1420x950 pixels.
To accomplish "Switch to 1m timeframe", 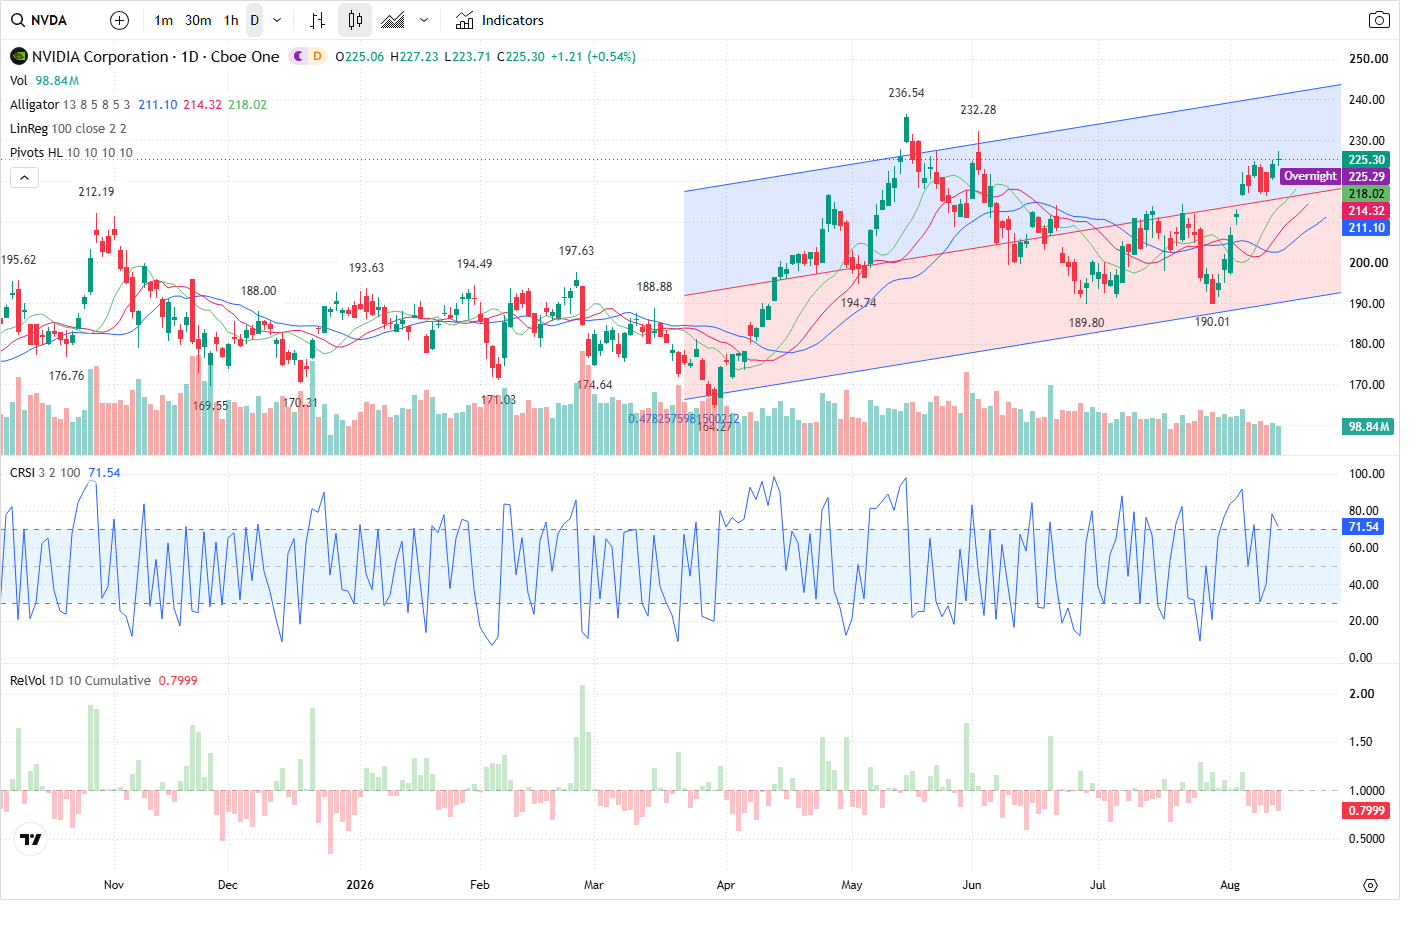I will tap(164, 20).
